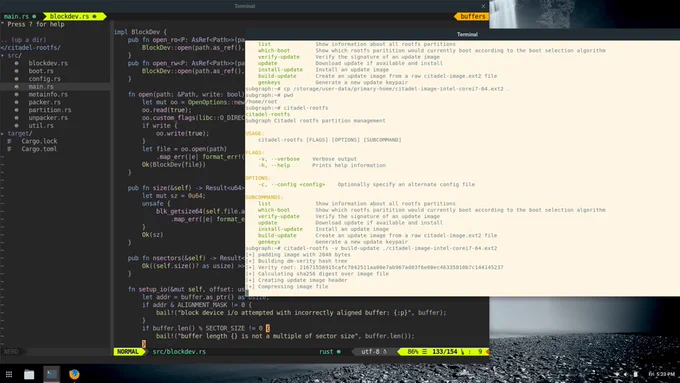Click the file marker icon beside Cargo.lock

[x=9, y=141]
